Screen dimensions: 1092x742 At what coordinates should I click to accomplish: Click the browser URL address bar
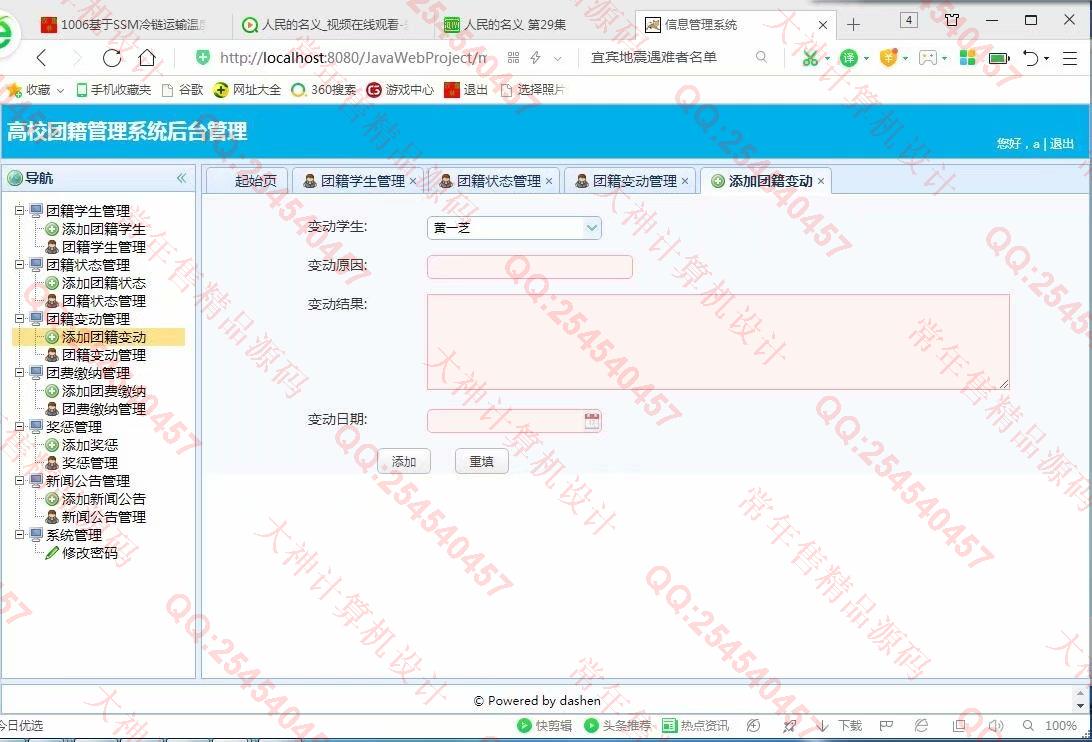click(x=352, y=58)
